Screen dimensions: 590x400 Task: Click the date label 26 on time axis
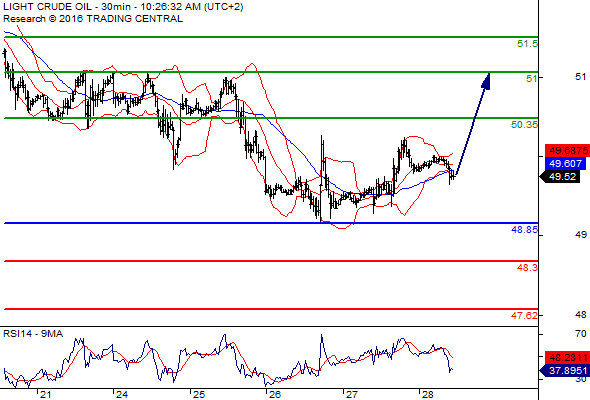(275, 394)
